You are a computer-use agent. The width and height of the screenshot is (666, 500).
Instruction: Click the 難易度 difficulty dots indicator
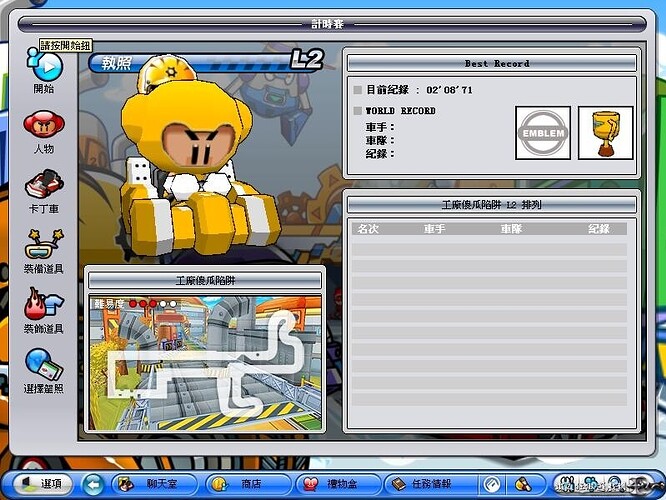[135, 304]
